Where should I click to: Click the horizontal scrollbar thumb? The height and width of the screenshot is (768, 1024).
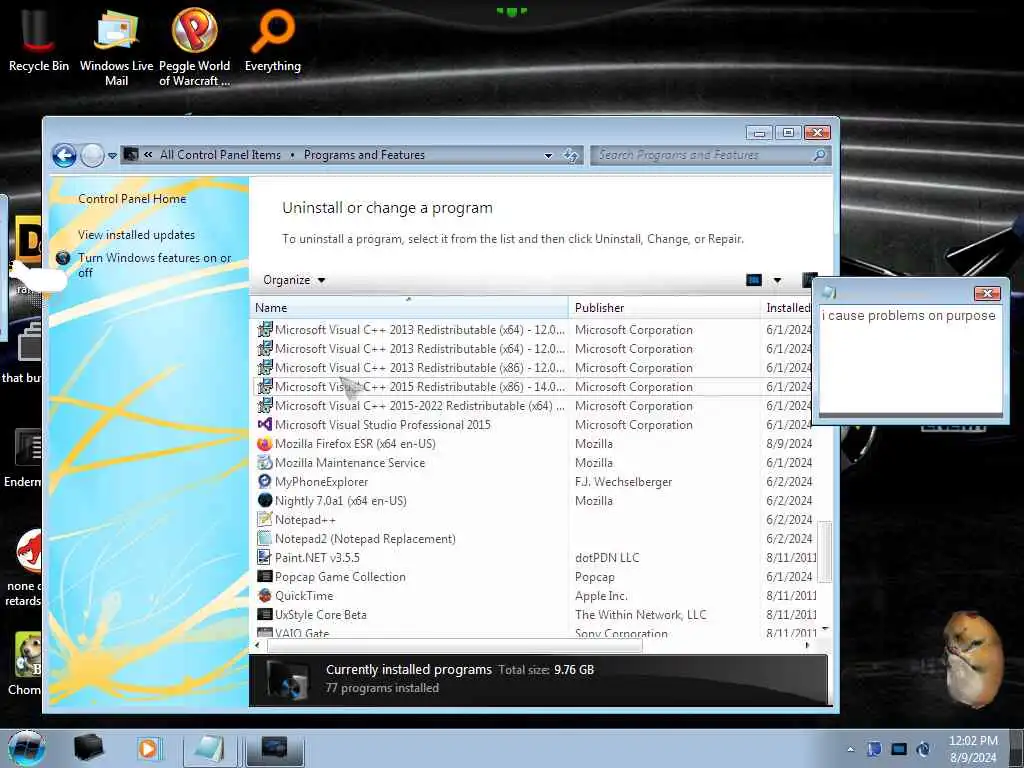pos(455,645)
